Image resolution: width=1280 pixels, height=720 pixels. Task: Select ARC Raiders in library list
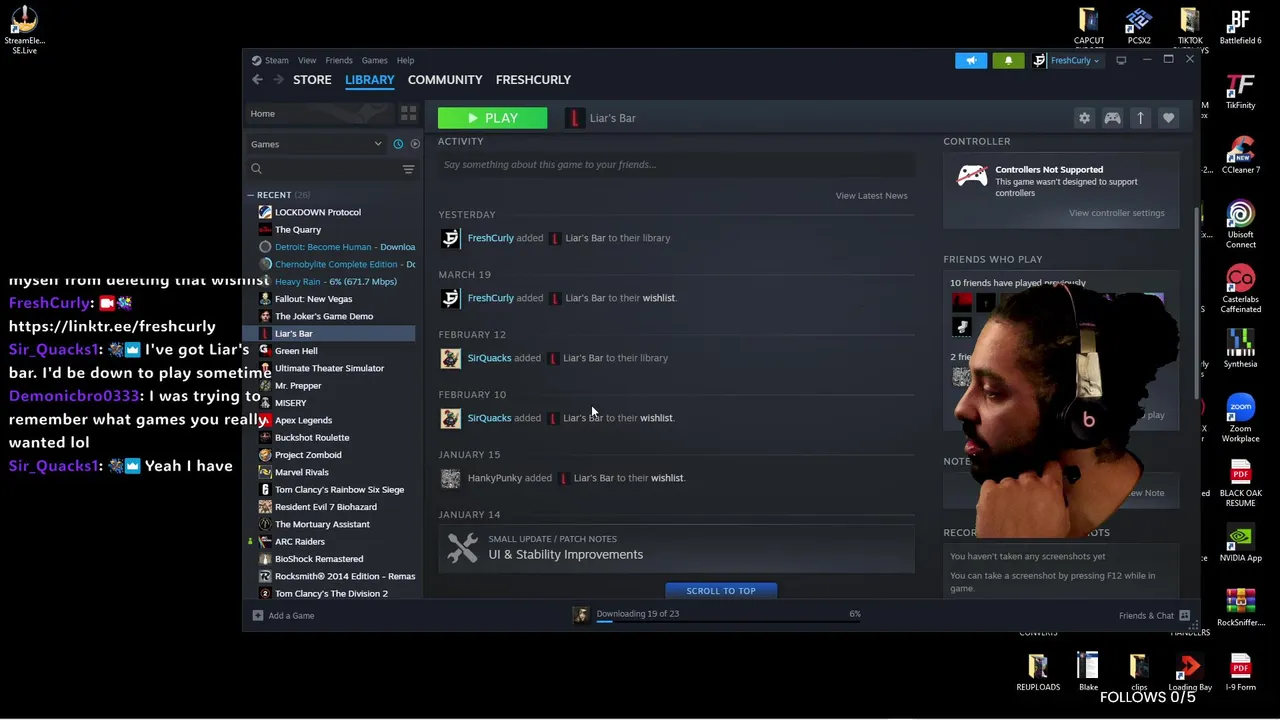coord(299,542)
